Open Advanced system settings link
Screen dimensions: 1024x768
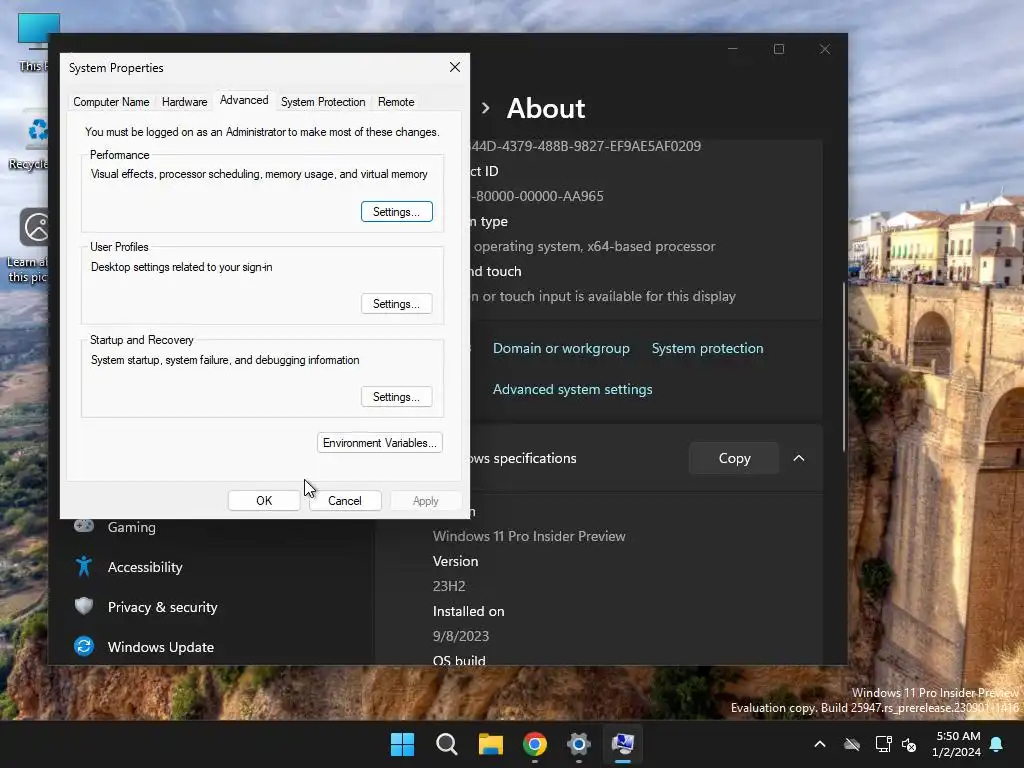coord(572,389)
